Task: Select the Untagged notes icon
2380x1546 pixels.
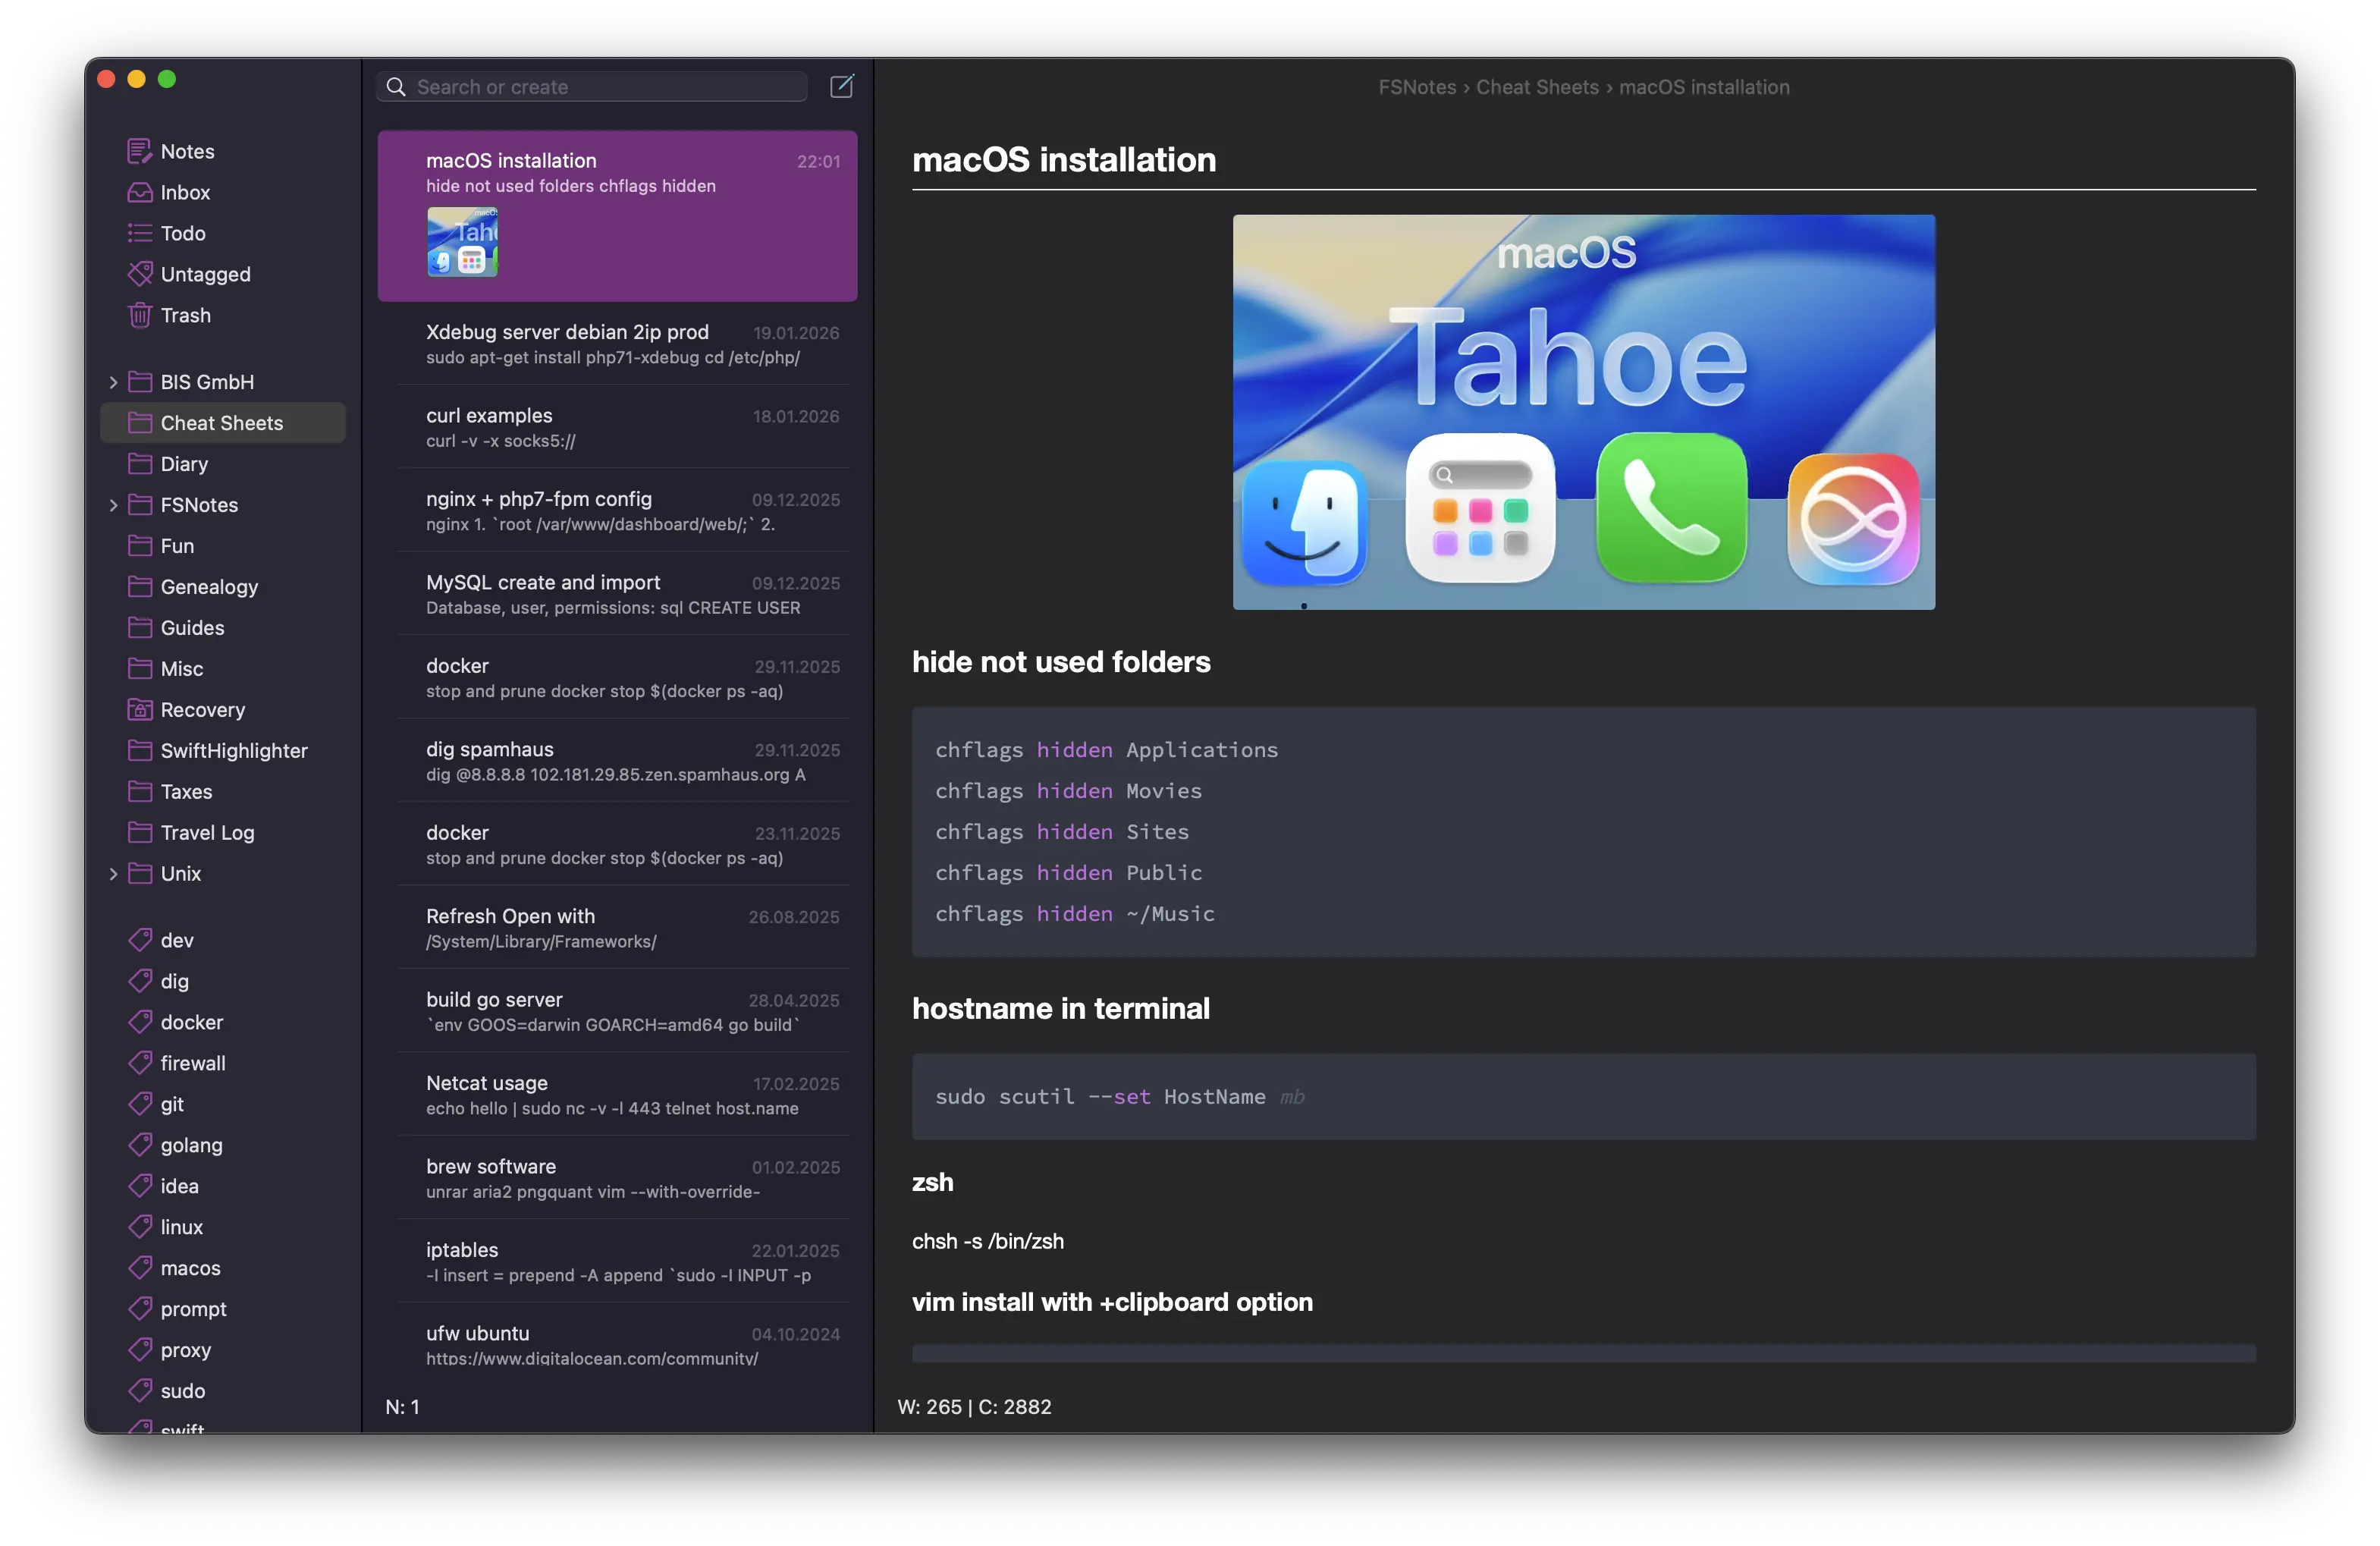Action: coord(139,274)
